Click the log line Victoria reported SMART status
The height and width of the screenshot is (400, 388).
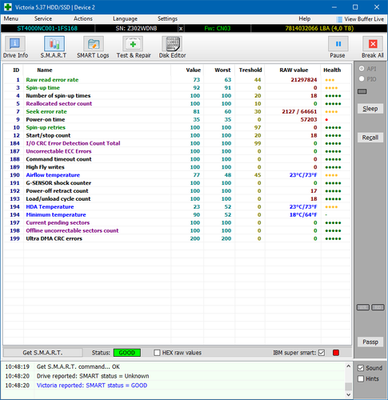tap(92, 385)
